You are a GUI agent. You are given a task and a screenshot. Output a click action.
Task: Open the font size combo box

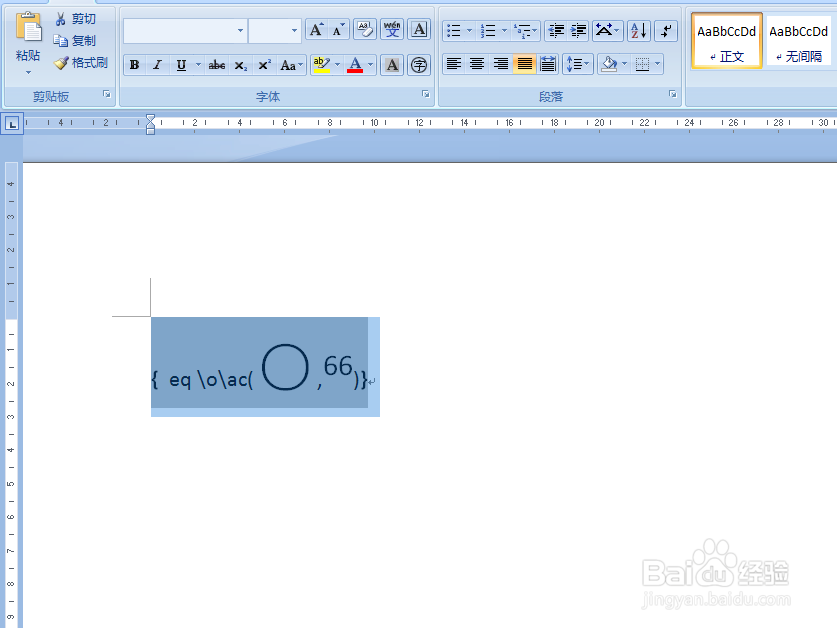(x=275, y=30)
